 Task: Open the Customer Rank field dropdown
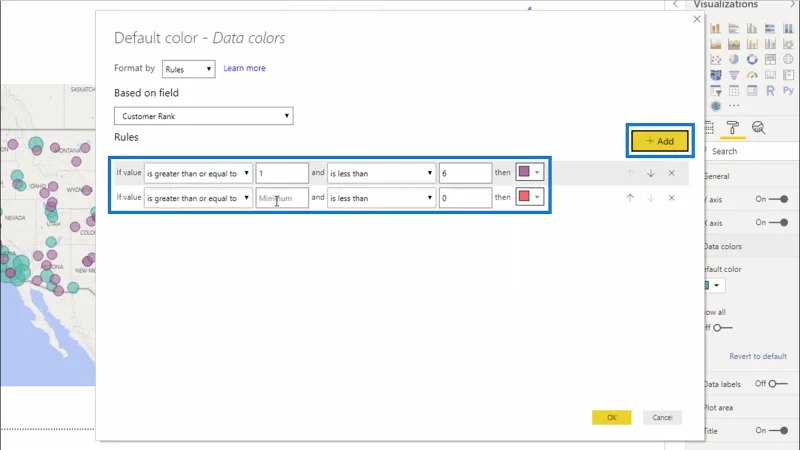click(x=204, y=116)
